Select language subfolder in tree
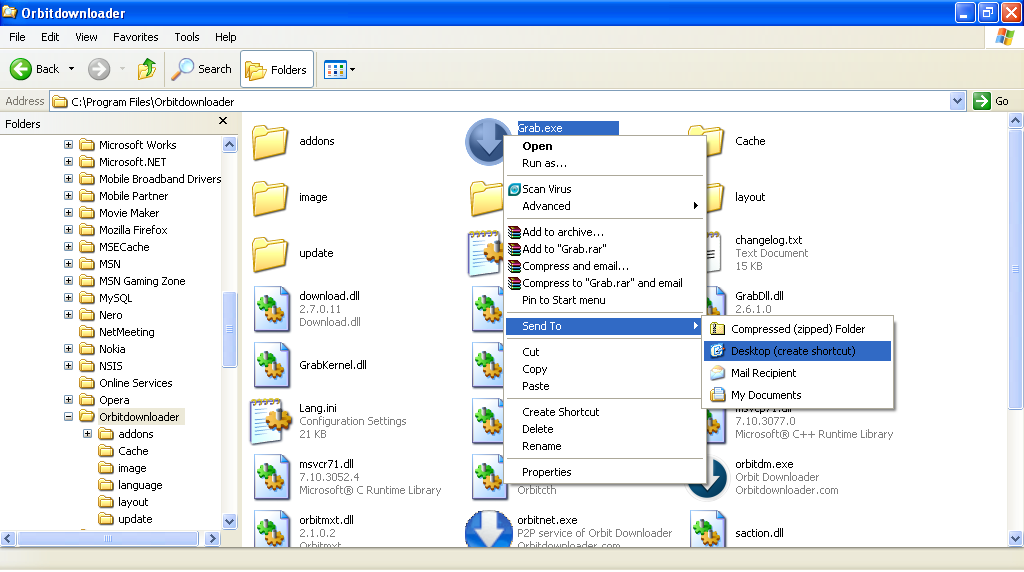The height and width of the screenshot is (572, 1024). tap(140, 485)
